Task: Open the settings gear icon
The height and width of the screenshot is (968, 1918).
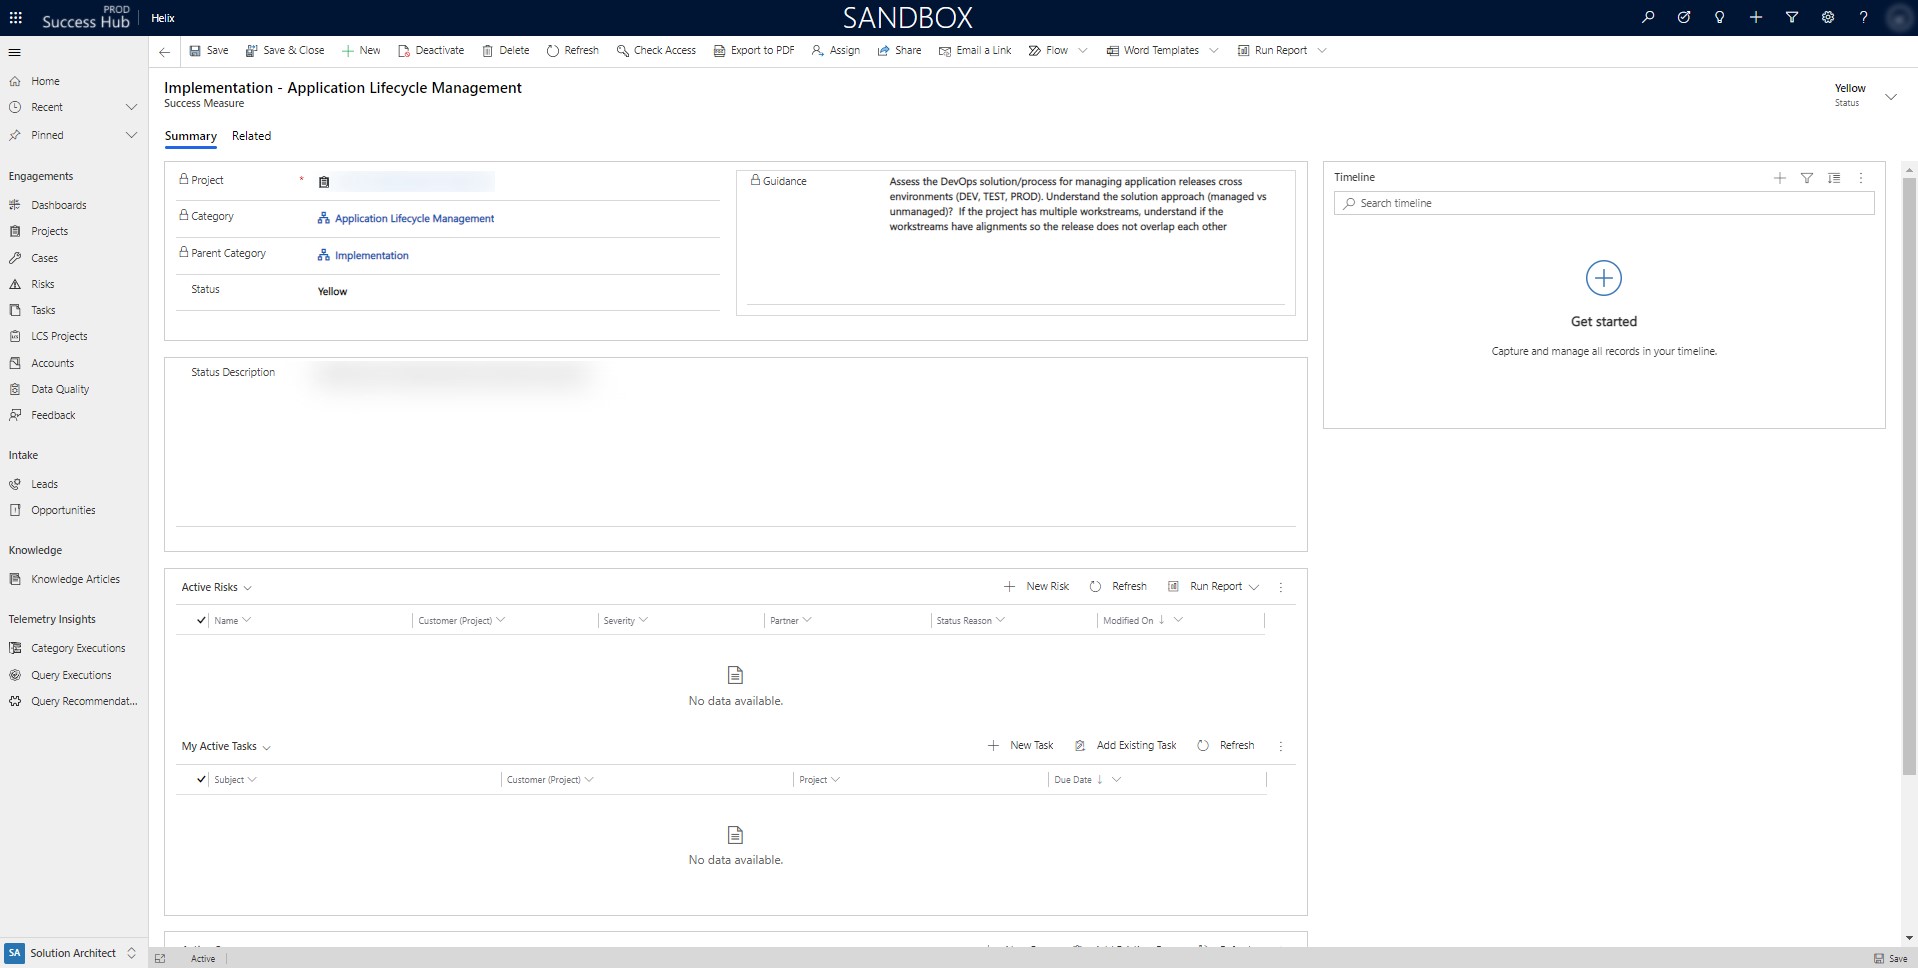Action: tap(1827, 18)
